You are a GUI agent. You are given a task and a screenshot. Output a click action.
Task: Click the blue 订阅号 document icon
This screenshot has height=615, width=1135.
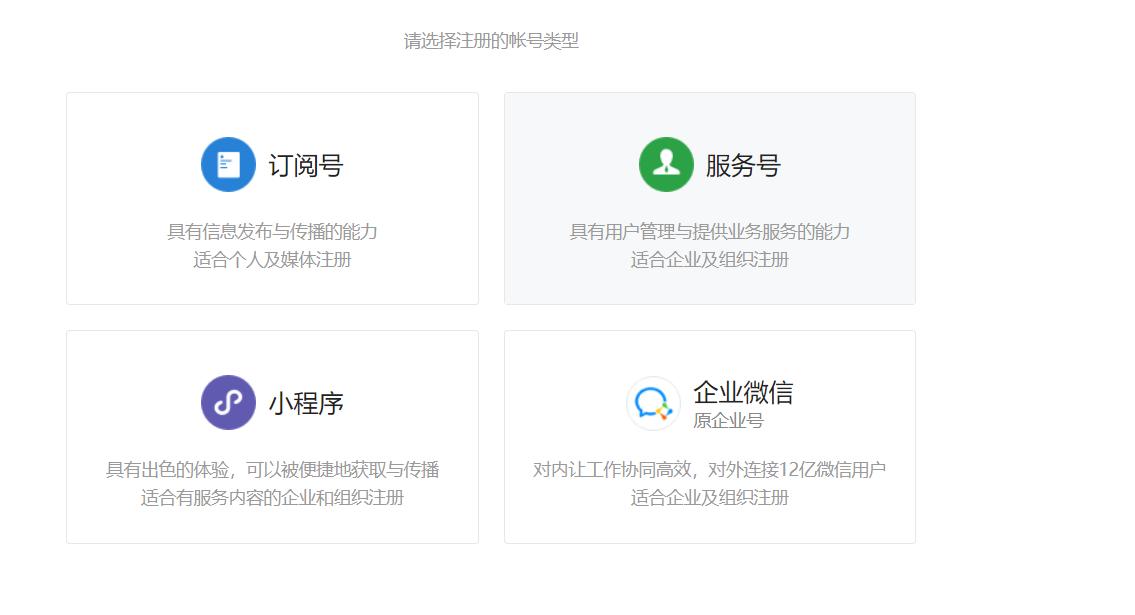coord(226,164)
